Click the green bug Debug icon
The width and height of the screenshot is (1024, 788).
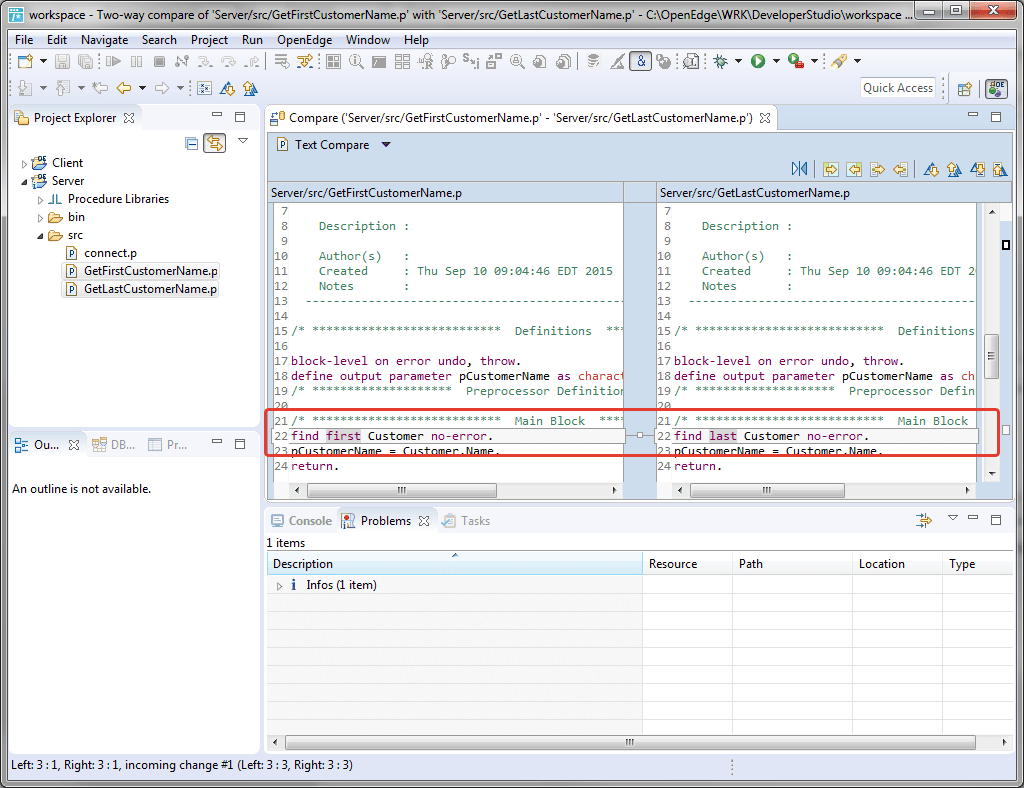click(721, 61)
